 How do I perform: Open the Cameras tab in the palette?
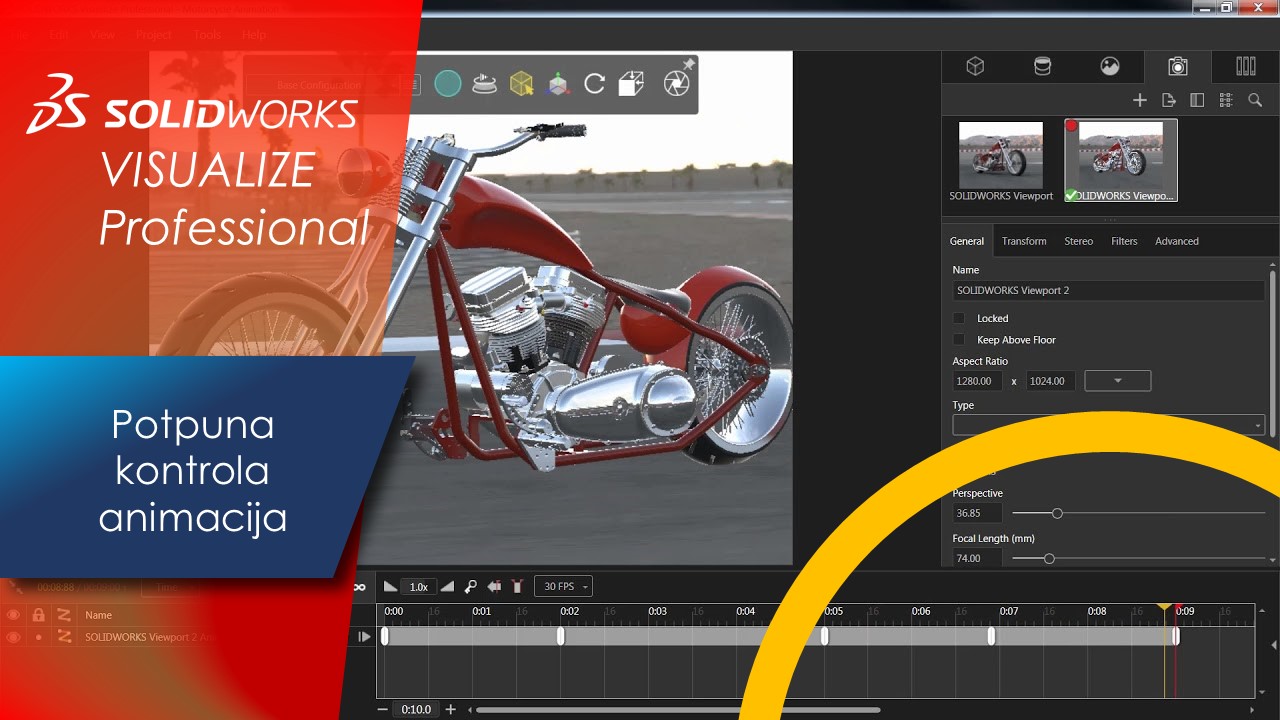(1178, 67)
